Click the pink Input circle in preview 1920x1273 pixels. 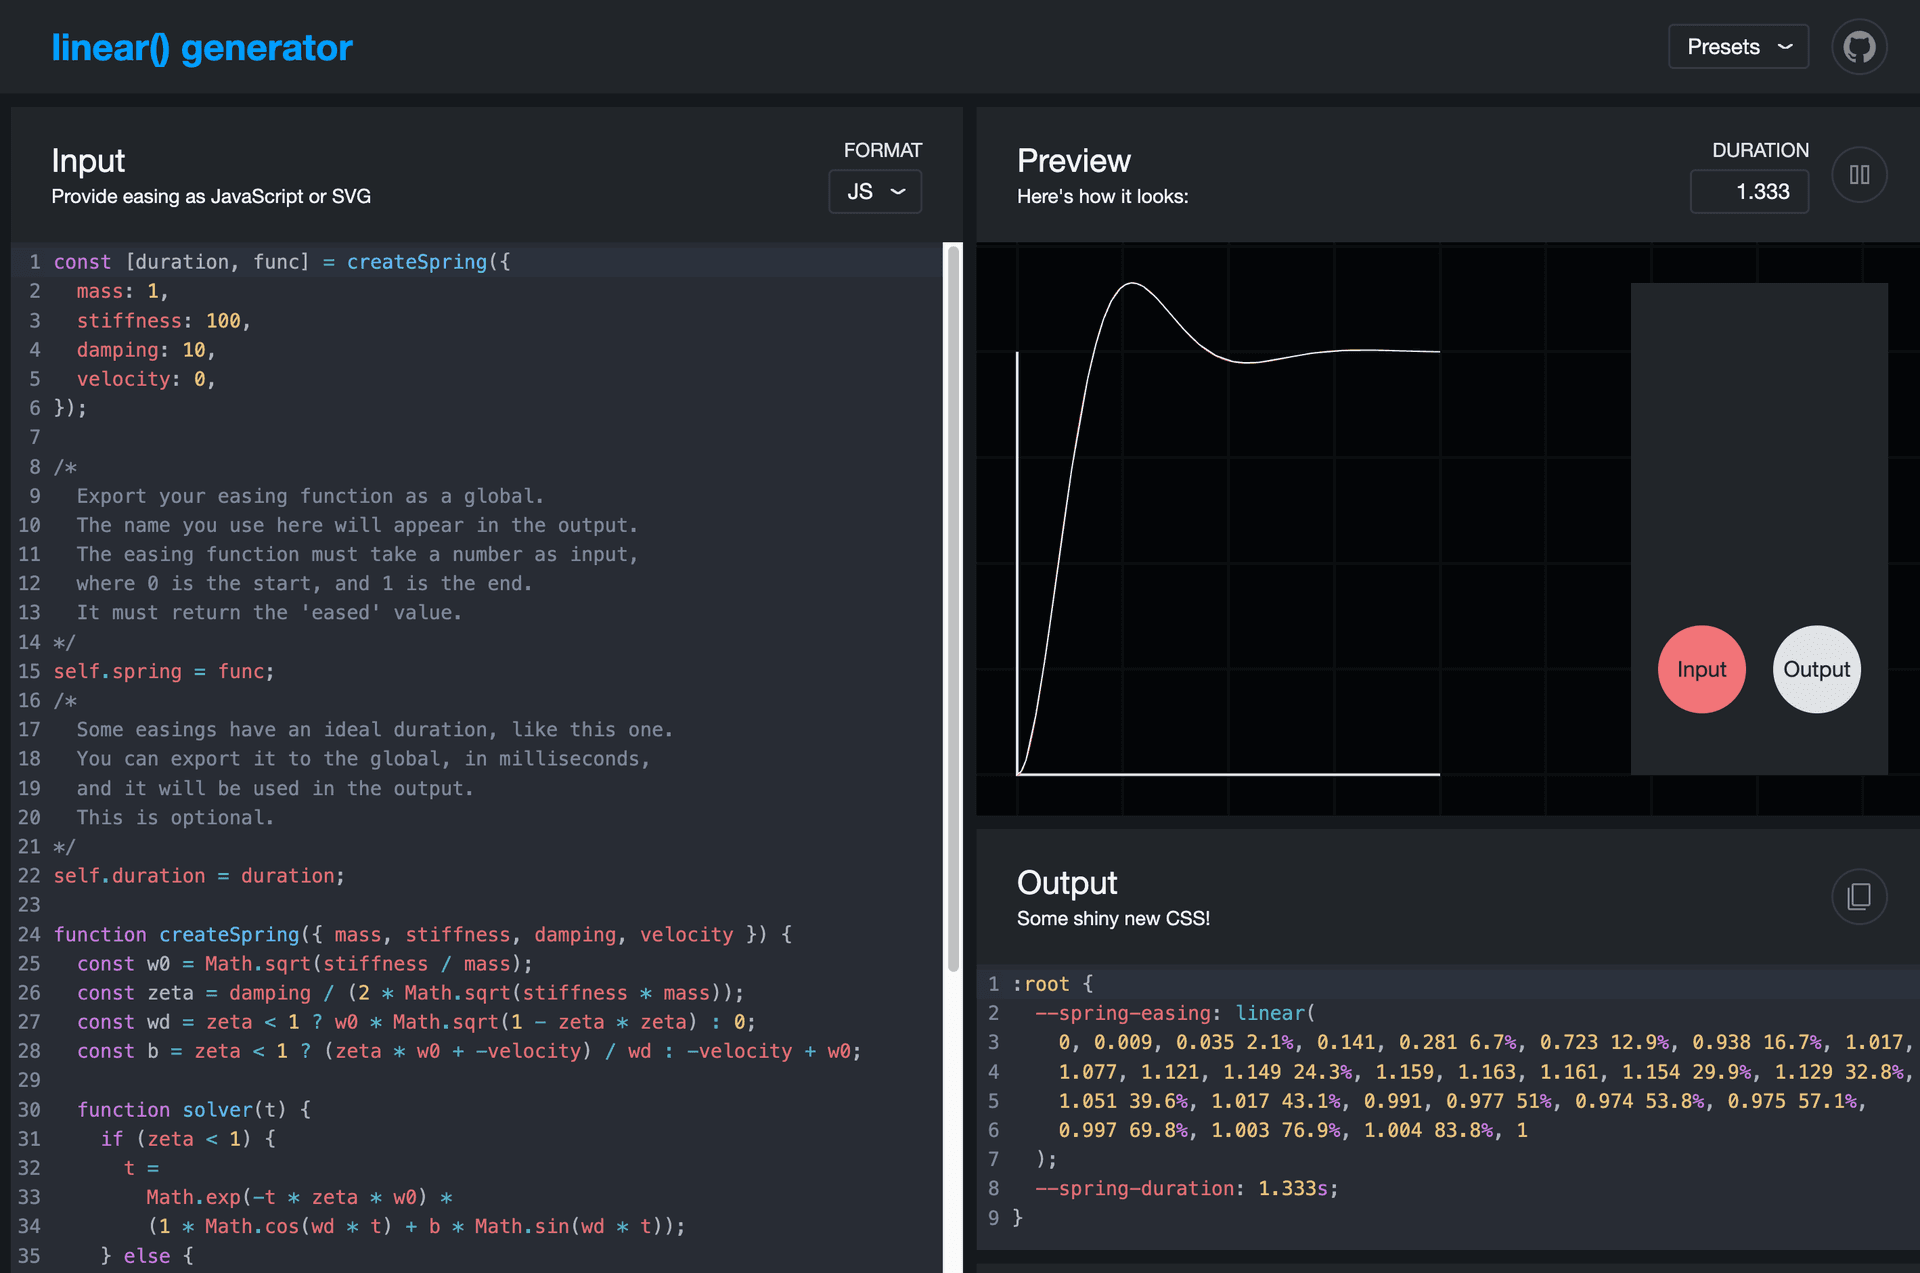[1702, 669]
